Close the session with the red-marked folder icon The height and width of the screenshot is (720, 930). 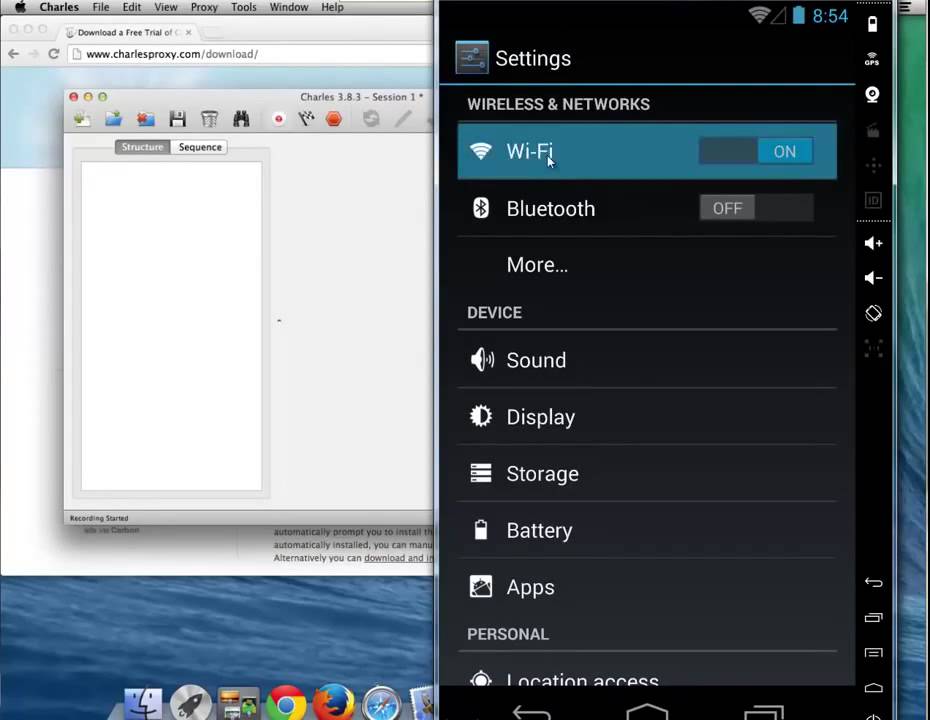[145, 119]
